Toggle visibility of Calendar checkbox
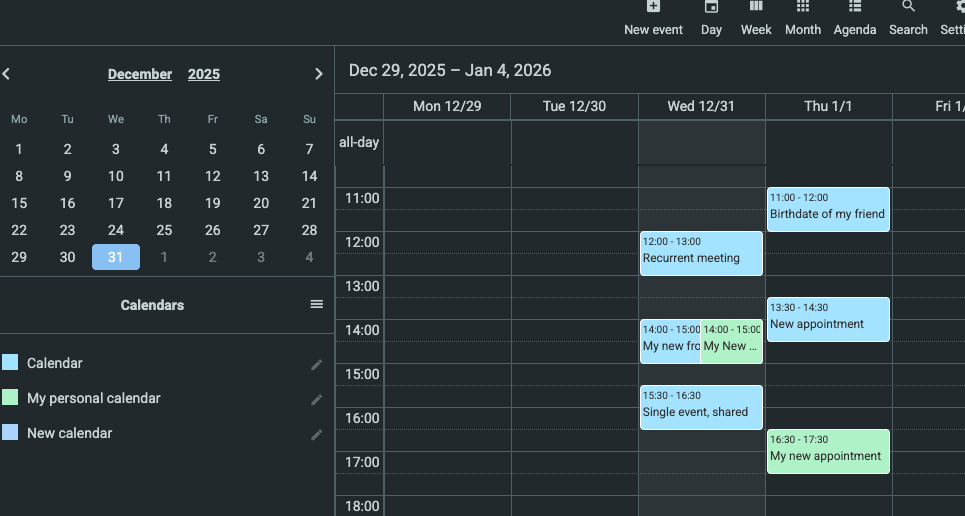This screenshot has width=965, height=516. (10, 363)
